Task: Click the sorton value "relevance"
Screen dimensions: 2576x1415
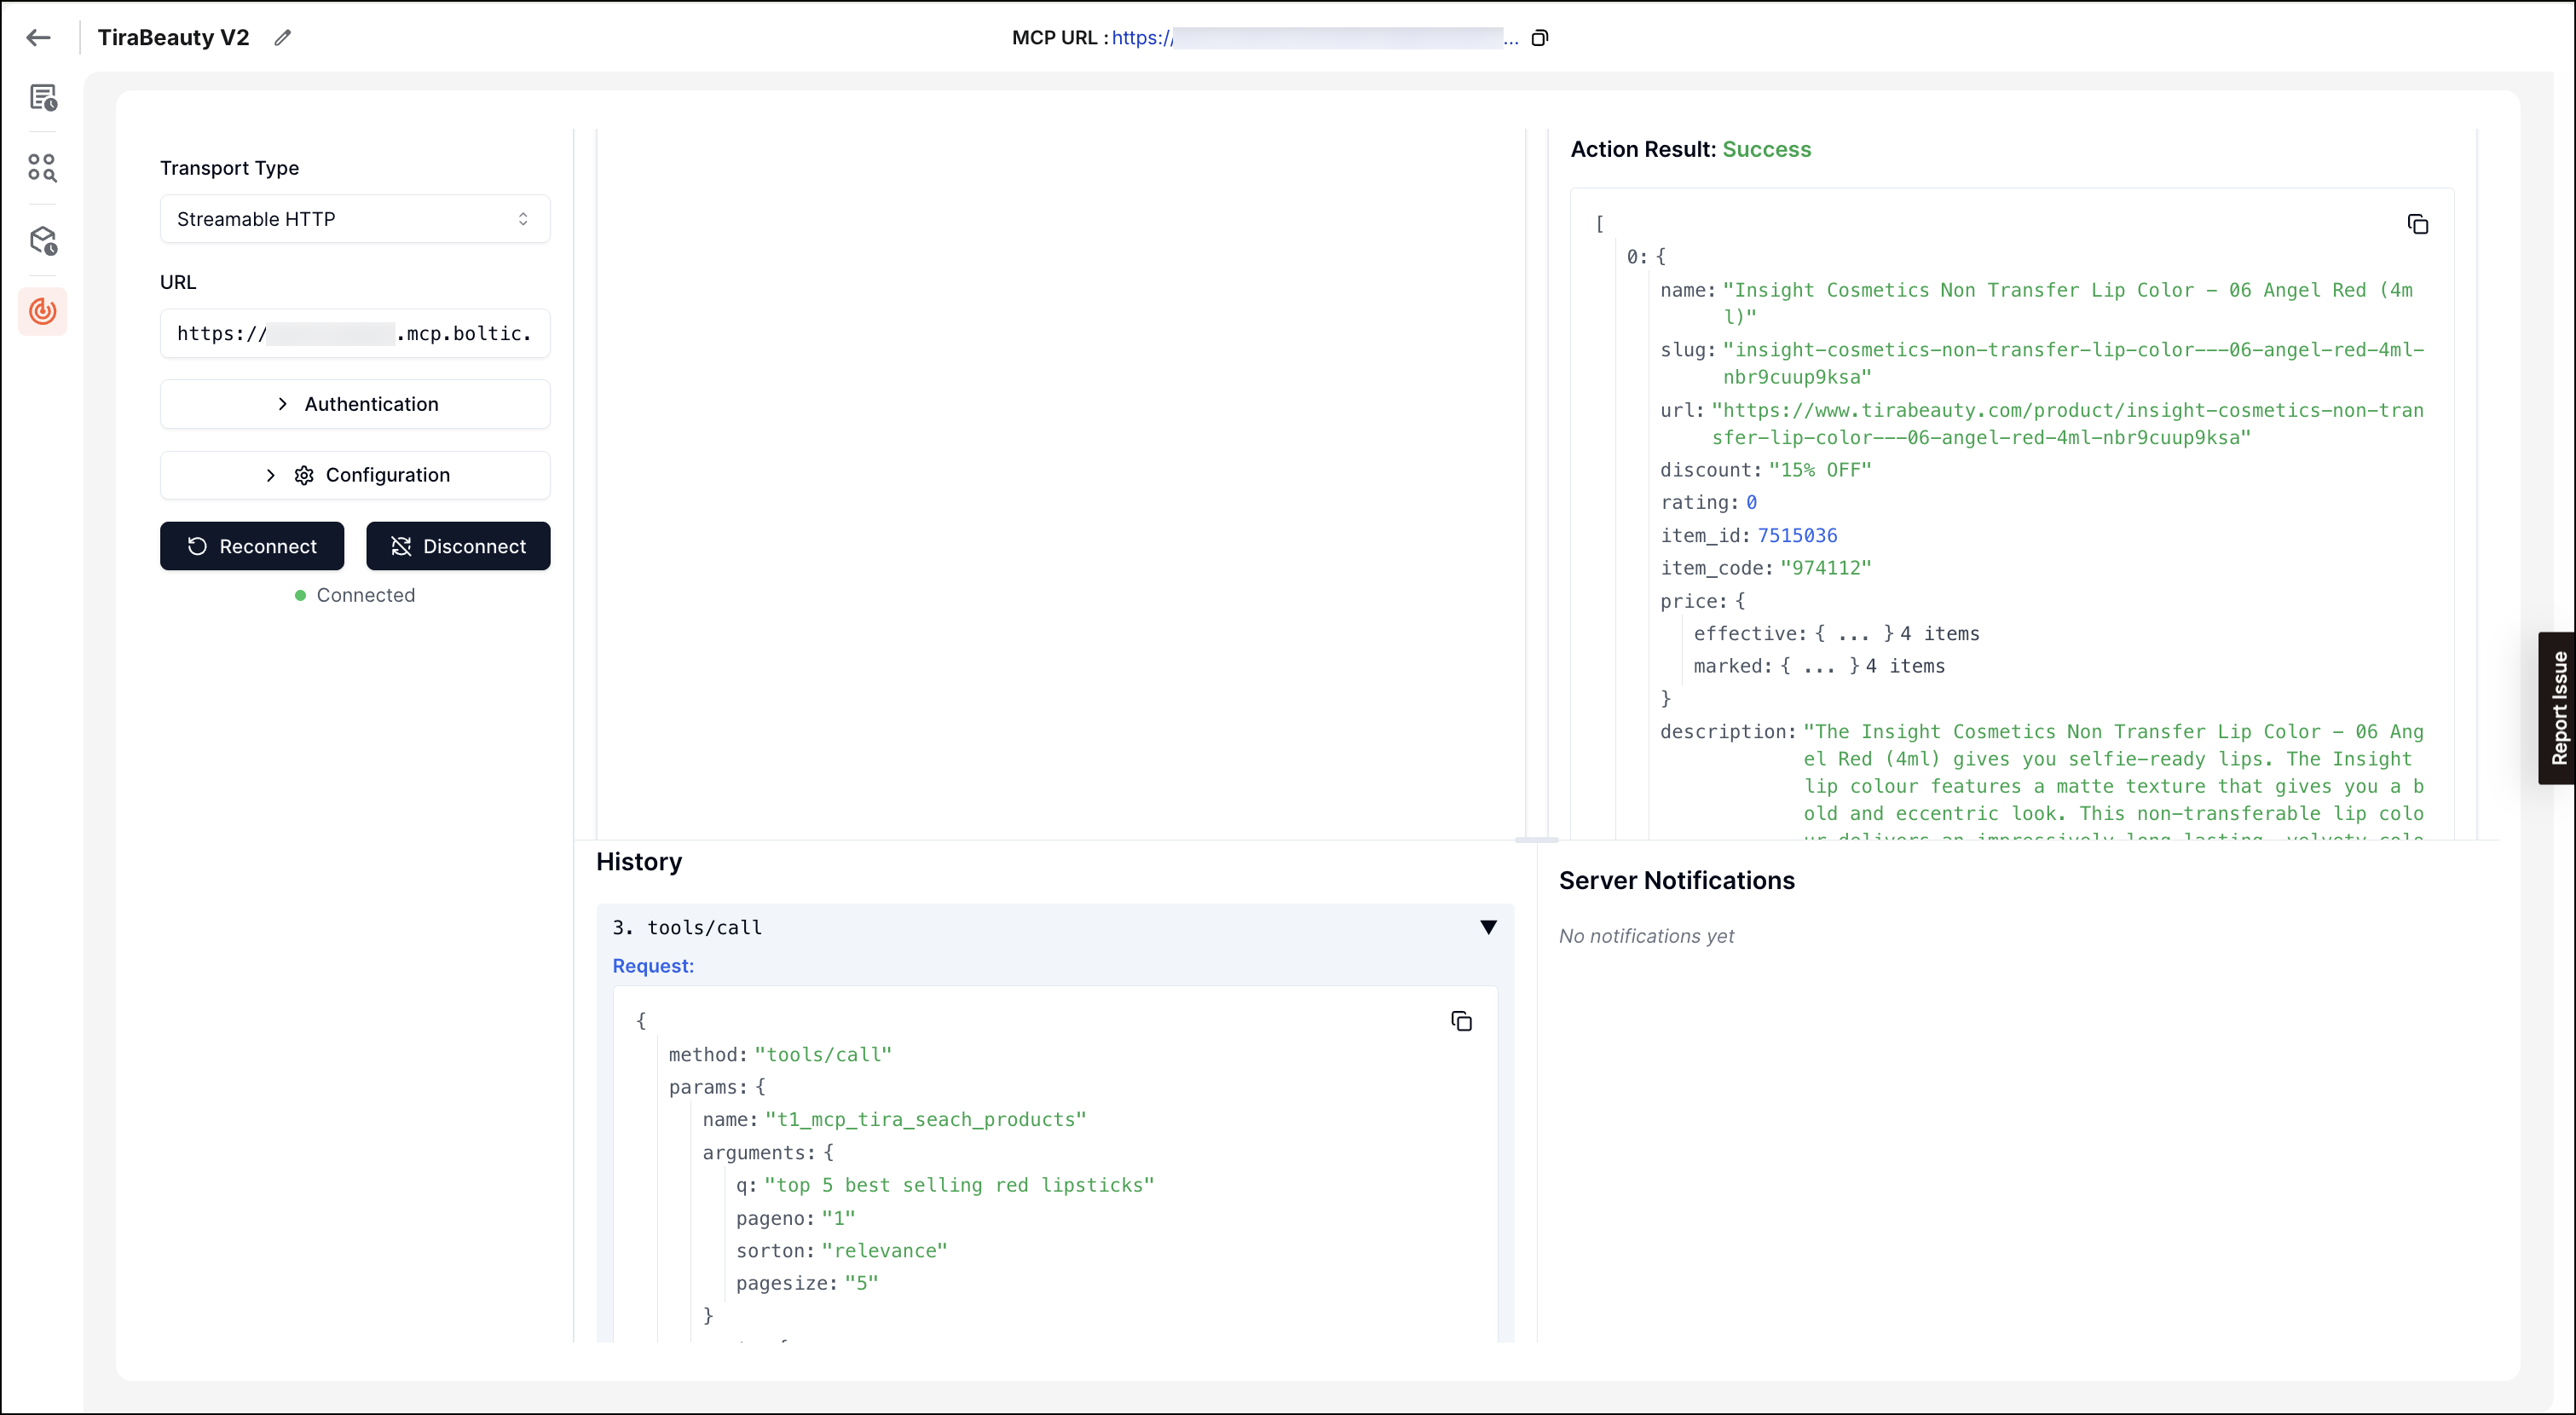Action: [x=885, y=1251]
